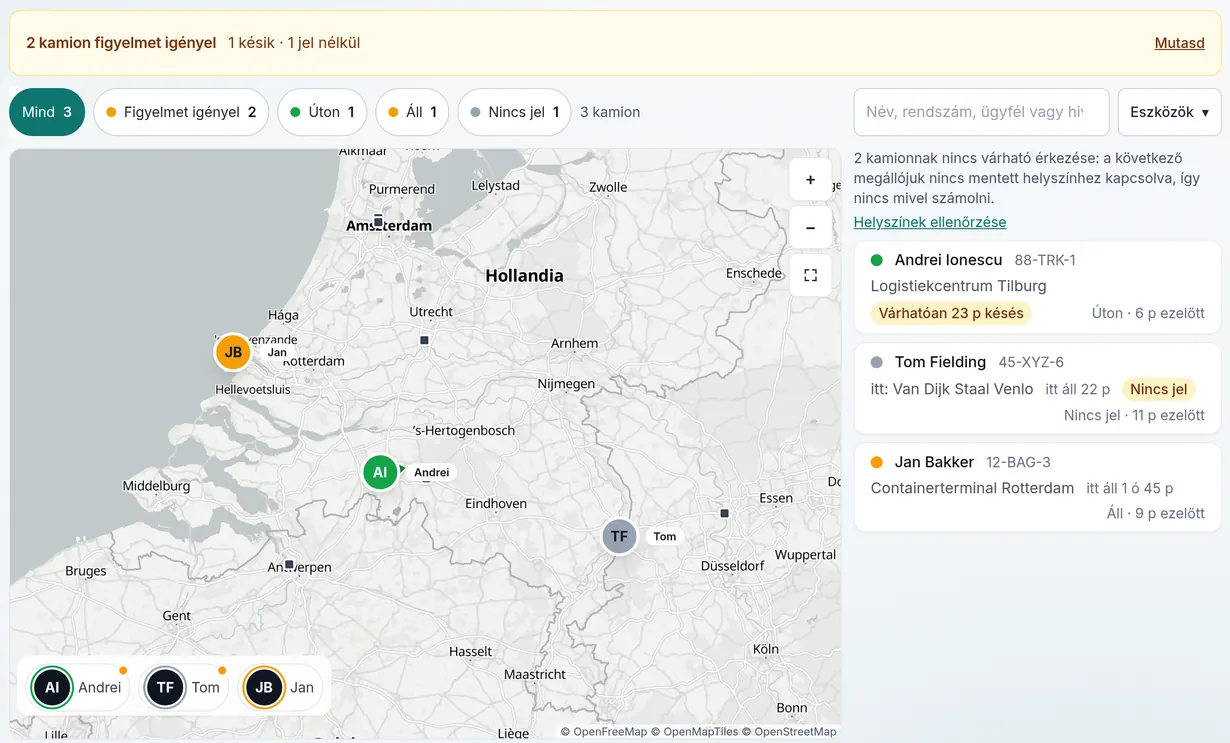
Task: Click the OpenStreetMap attribution link
Action: [795, 732]
